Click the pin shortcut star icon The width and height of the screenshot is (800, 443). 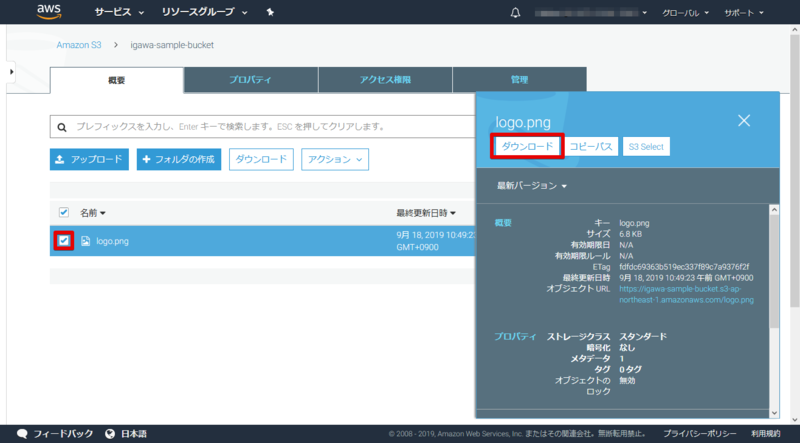tap(270, 12)
